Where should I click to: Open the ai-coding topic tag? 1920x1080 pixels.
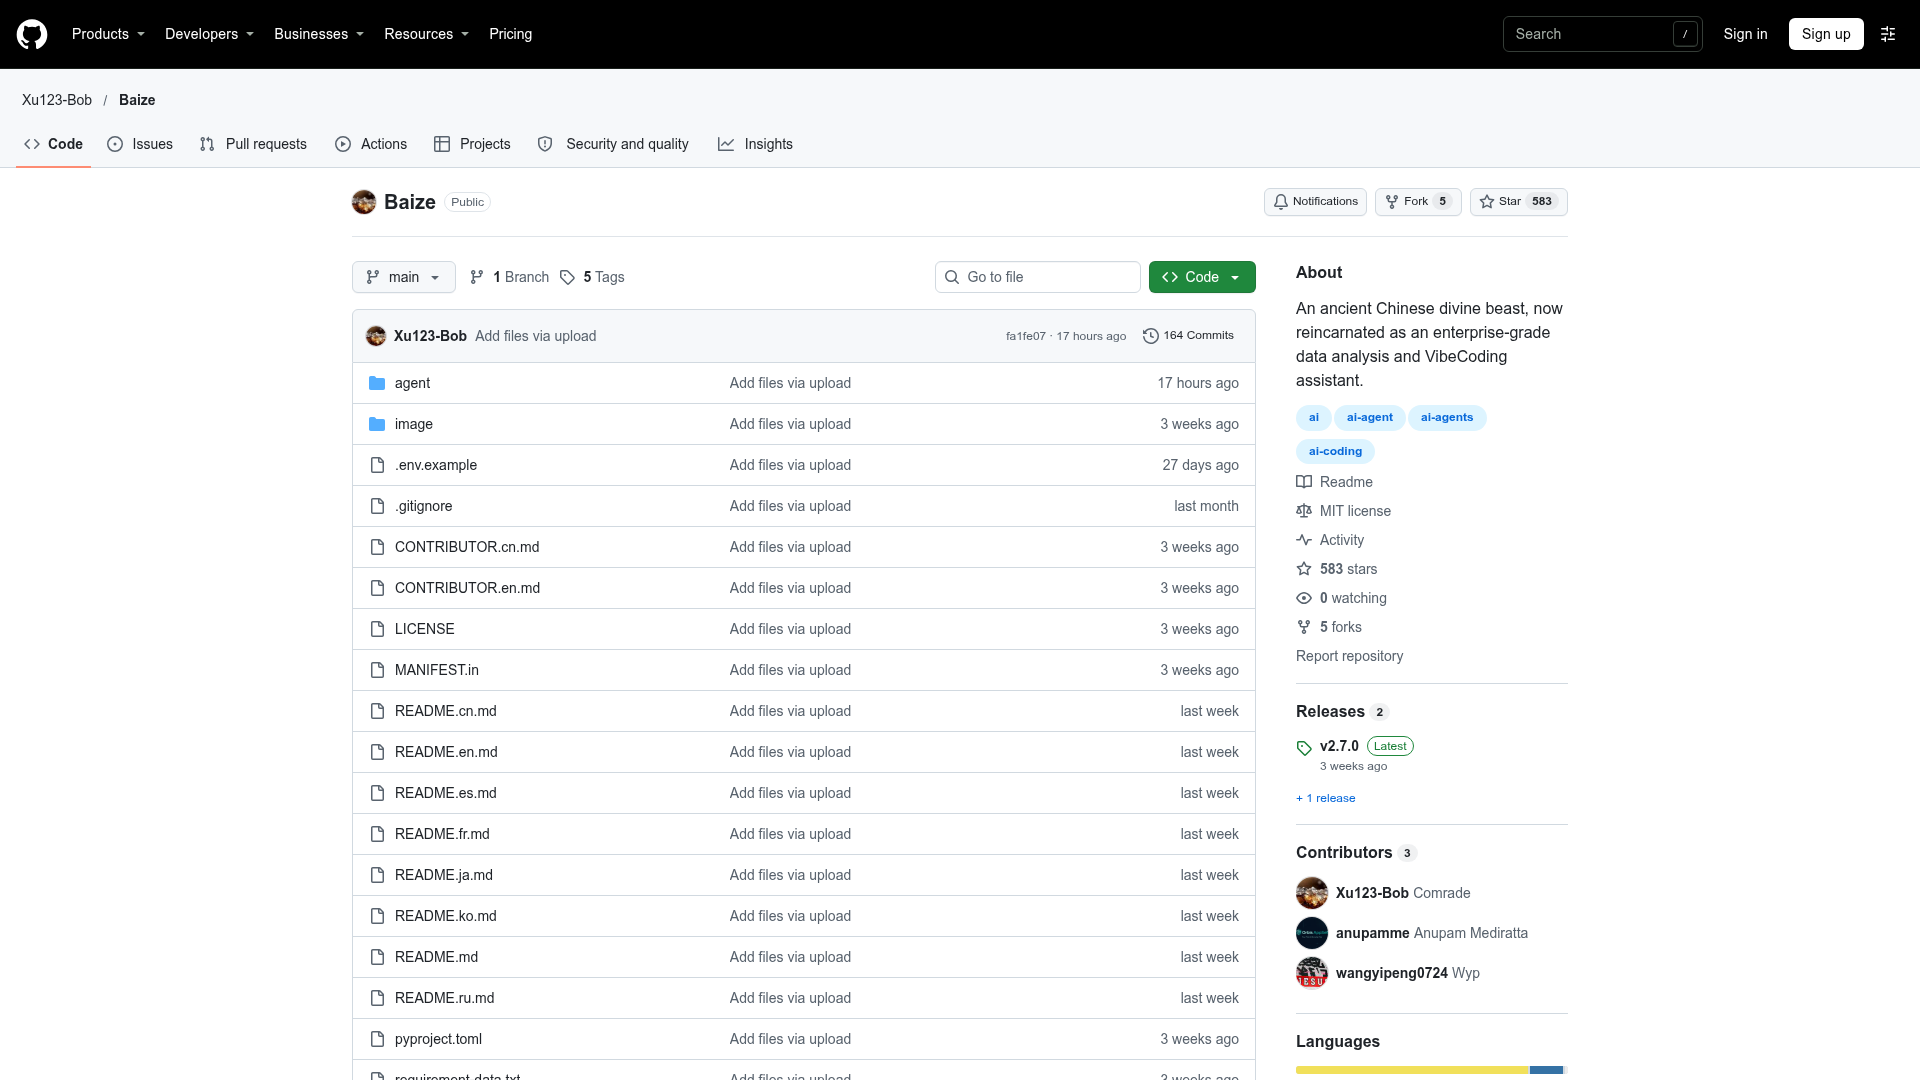[x=1335, y=451]
